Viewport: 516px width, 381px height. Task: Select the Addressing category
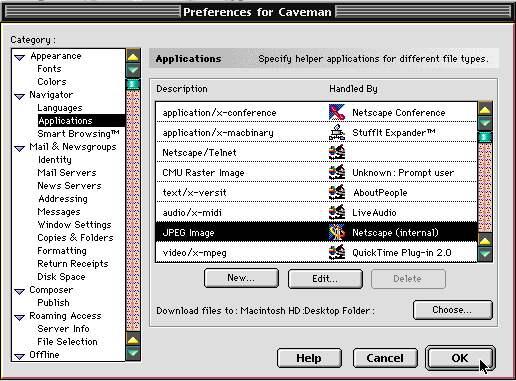pos(63,199)
